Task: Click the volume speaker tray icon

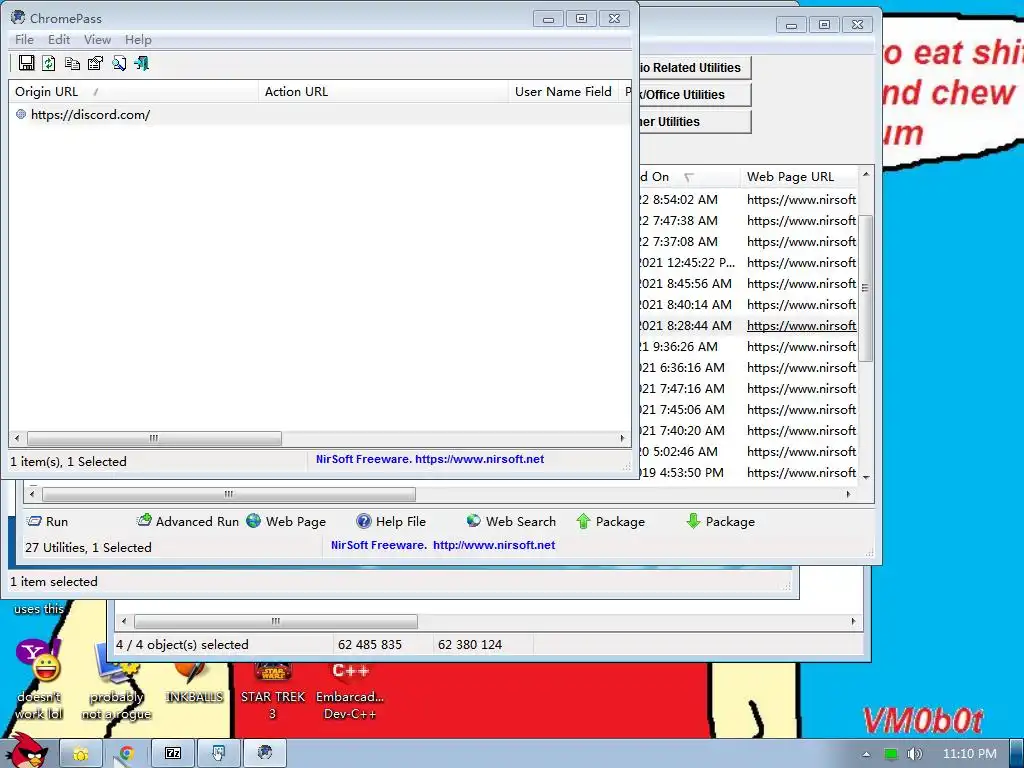Action: 914,754
